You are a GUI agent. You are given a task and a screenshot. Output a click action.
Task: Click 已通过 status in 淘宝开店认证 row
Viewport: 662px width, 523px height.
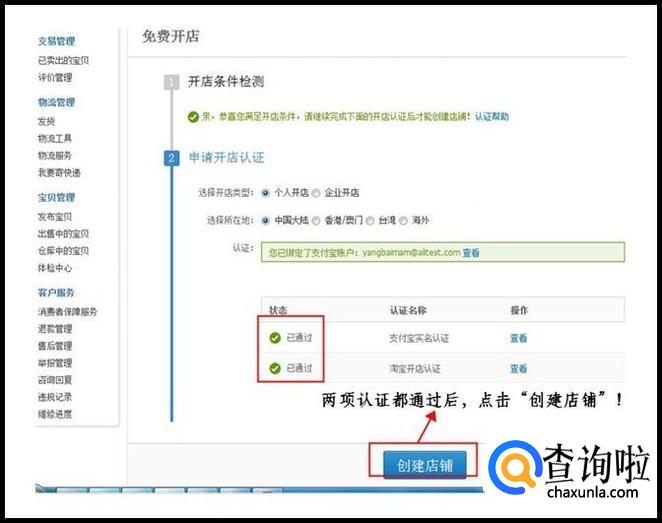click(x=299, y=369)
